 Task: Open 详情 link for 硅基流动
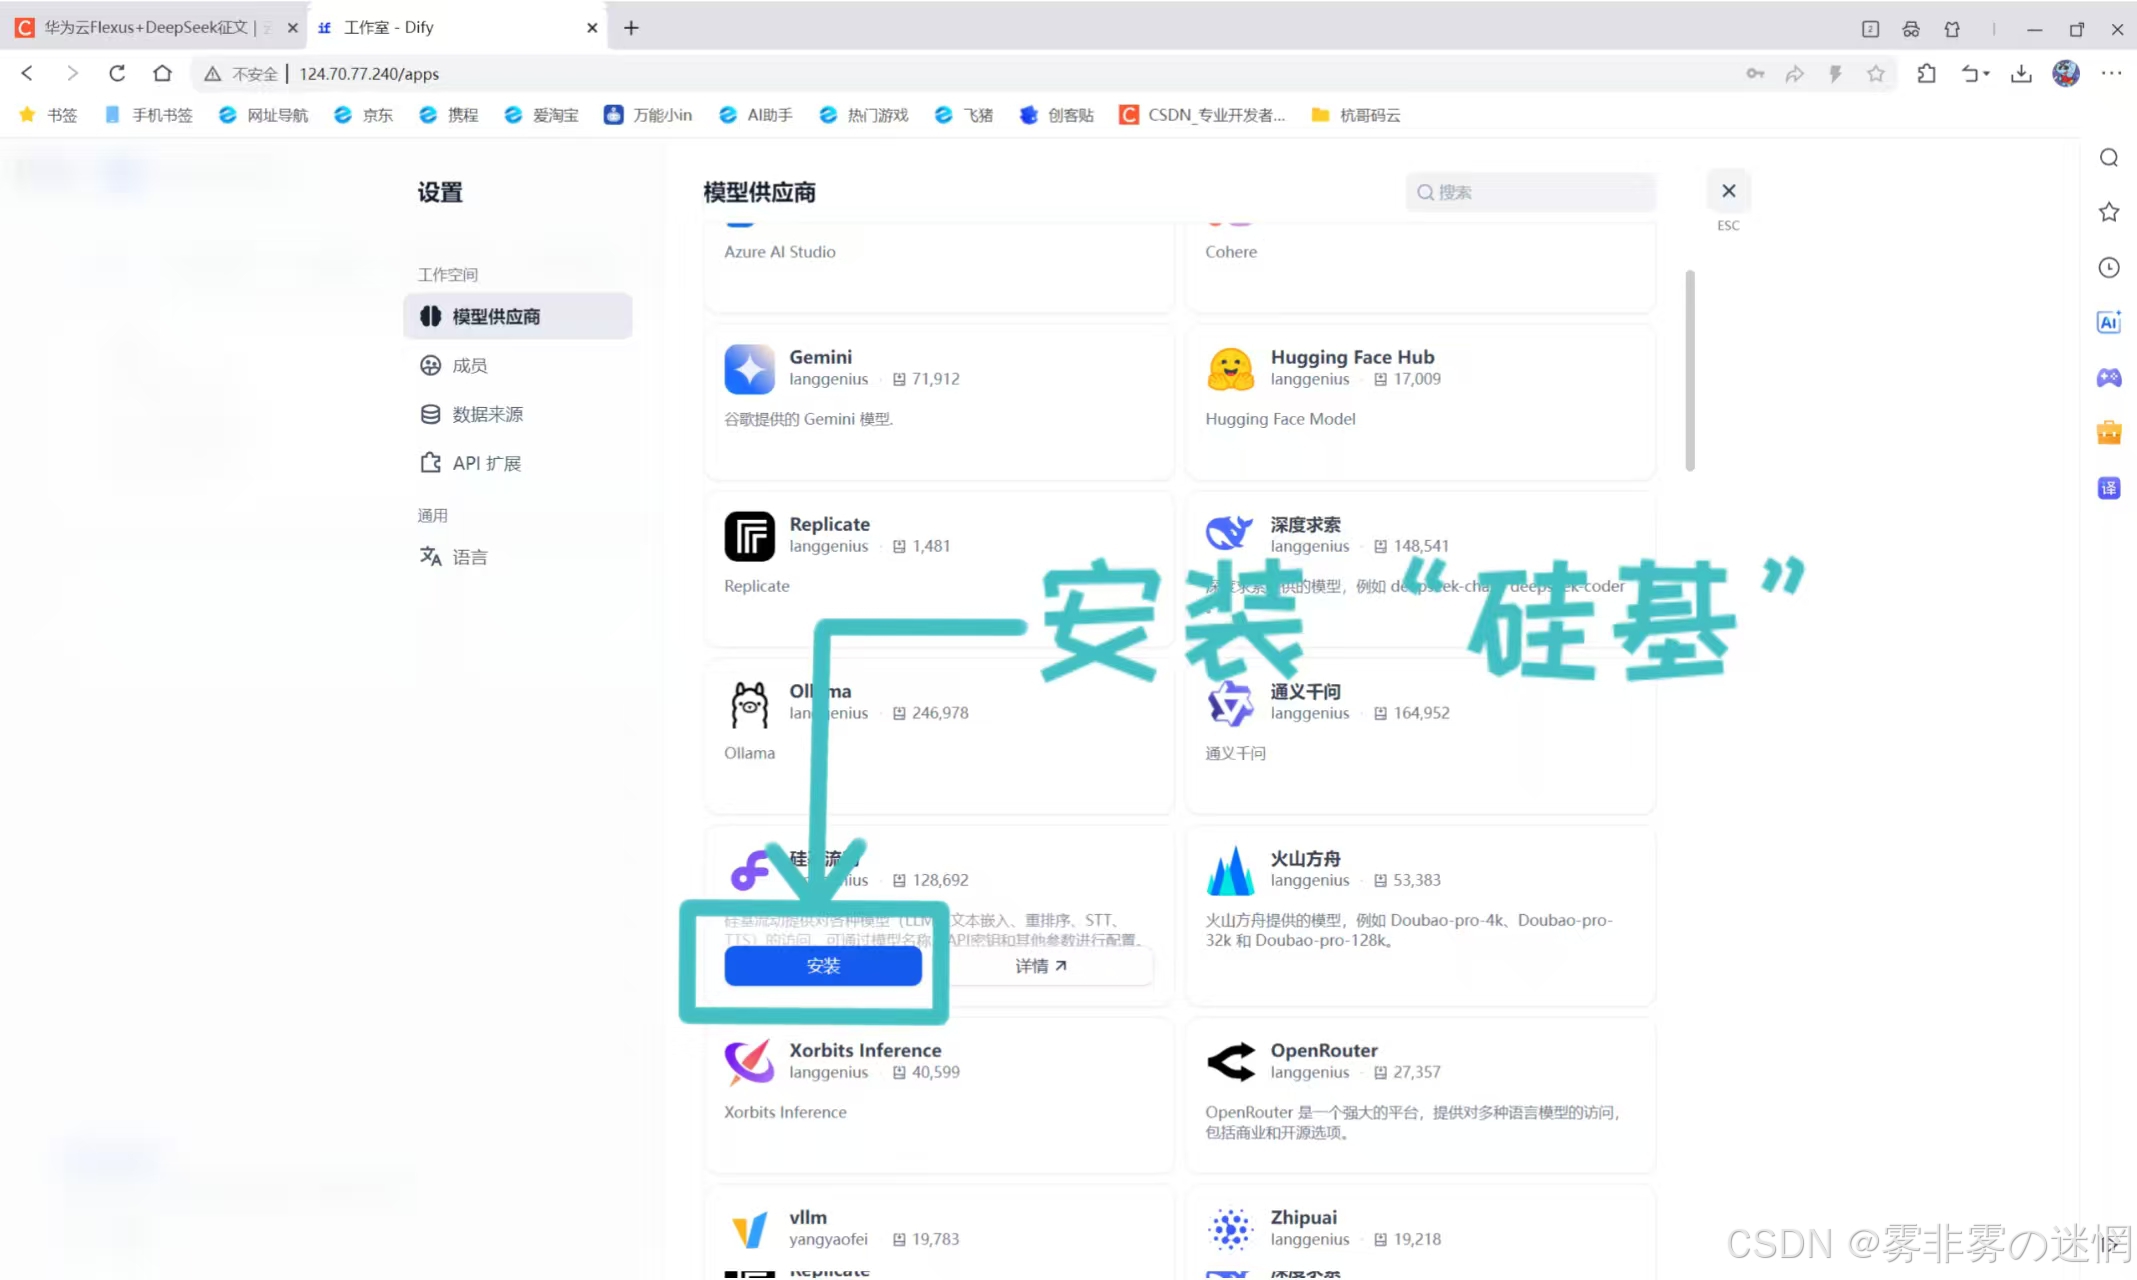1040,966
